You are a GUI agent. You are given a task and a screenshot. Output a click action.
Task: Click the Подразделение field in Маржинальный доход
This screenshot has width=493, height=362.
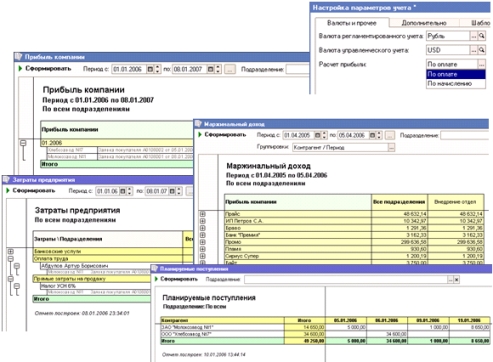click(465, 135)
